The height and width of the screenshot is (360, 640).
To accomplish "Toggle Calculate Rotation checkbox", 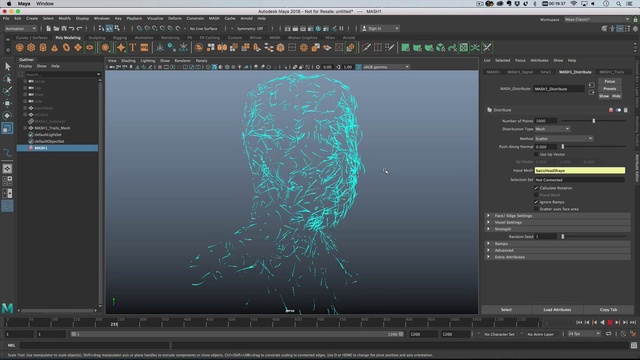I will [x=536, y=188].
